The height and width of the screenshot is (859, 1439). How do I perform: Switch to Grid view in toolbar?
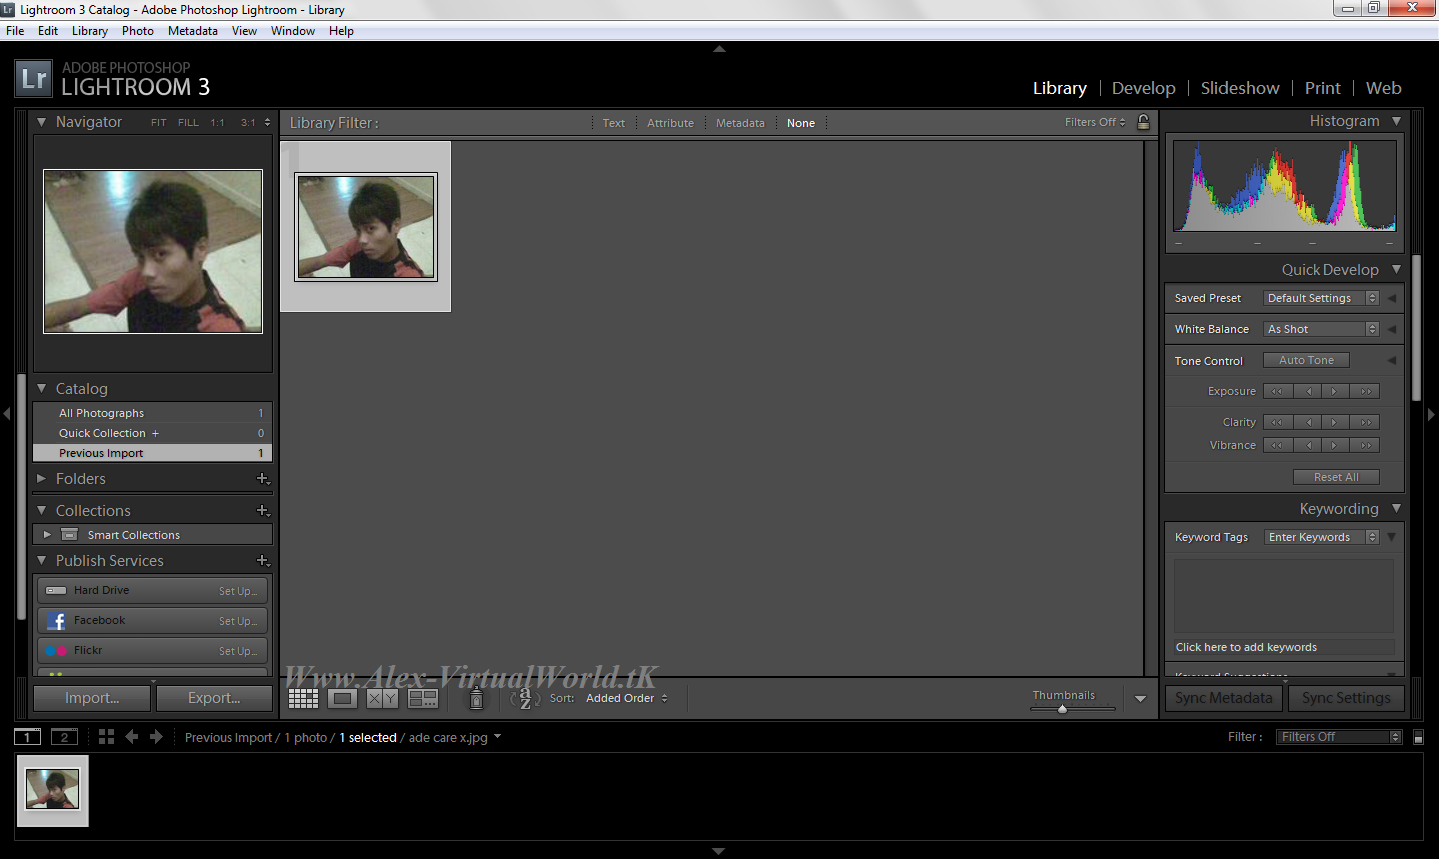pos(303,699)
